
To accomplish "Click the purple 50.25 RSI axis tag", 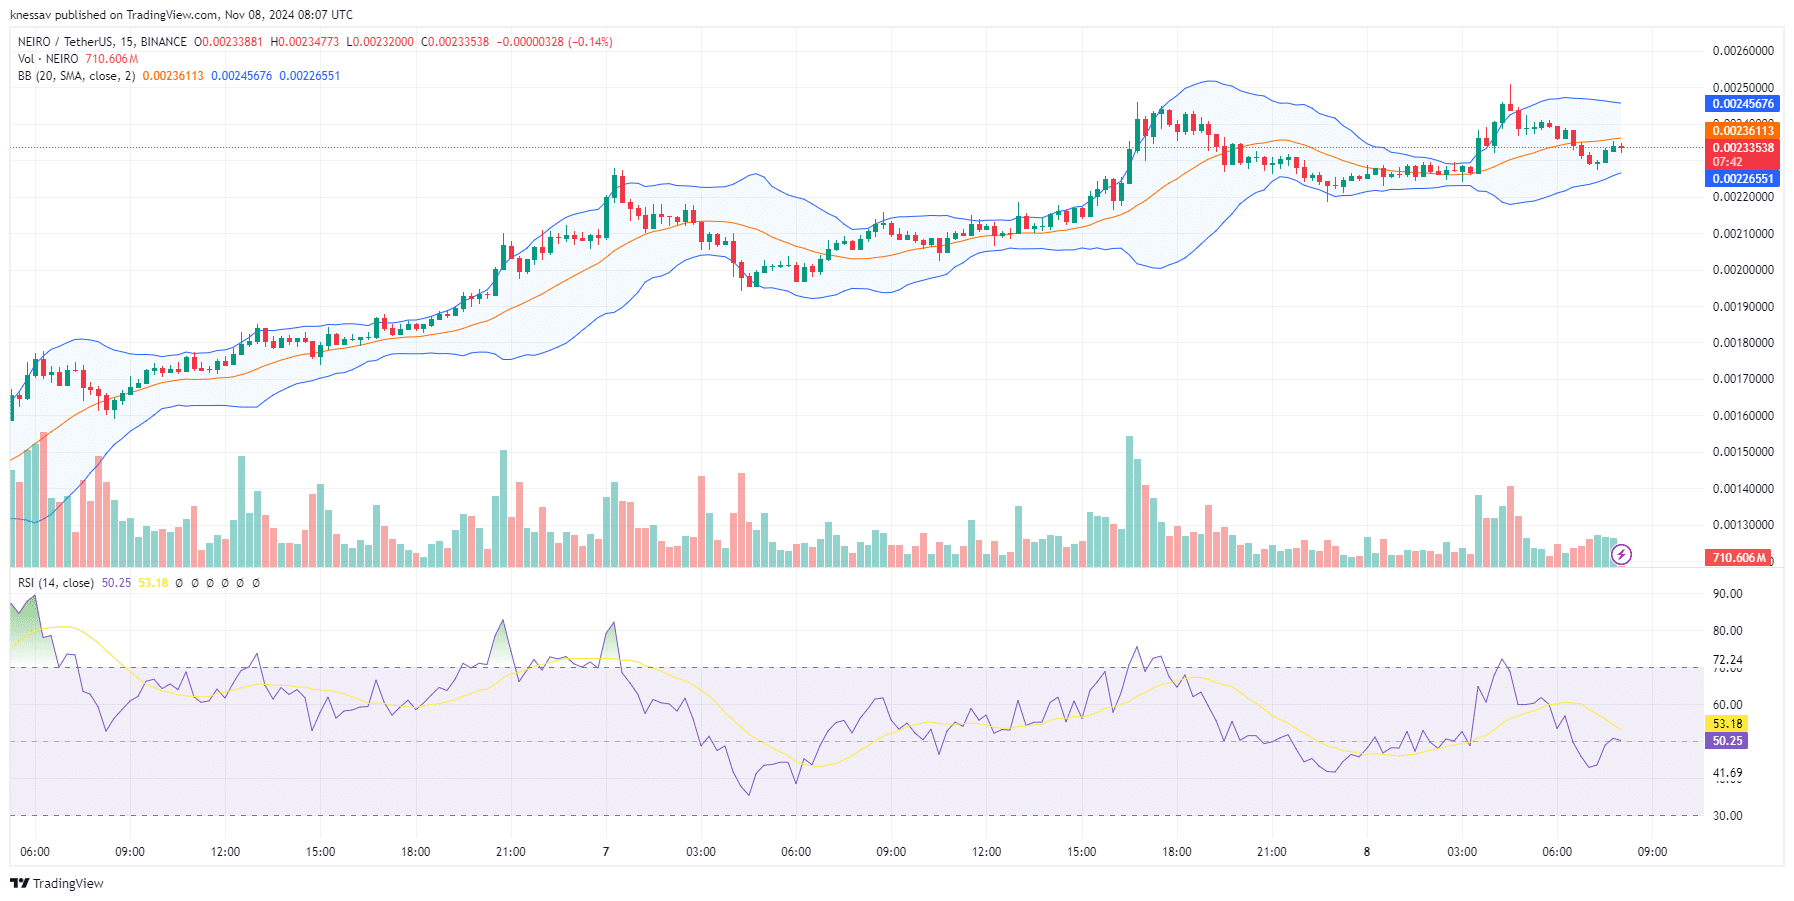I will 1727,741.
